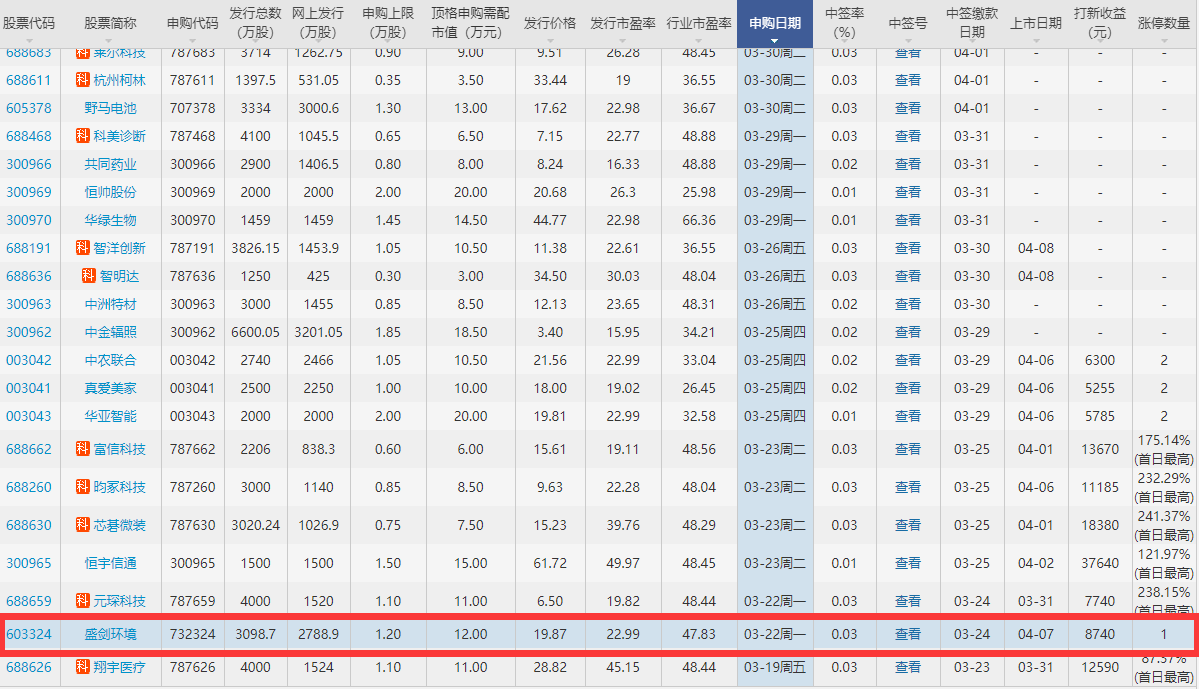Select 申购代码 cell 732324
Viewport: 1199px width, 689px height.
[x=193, y=634]
